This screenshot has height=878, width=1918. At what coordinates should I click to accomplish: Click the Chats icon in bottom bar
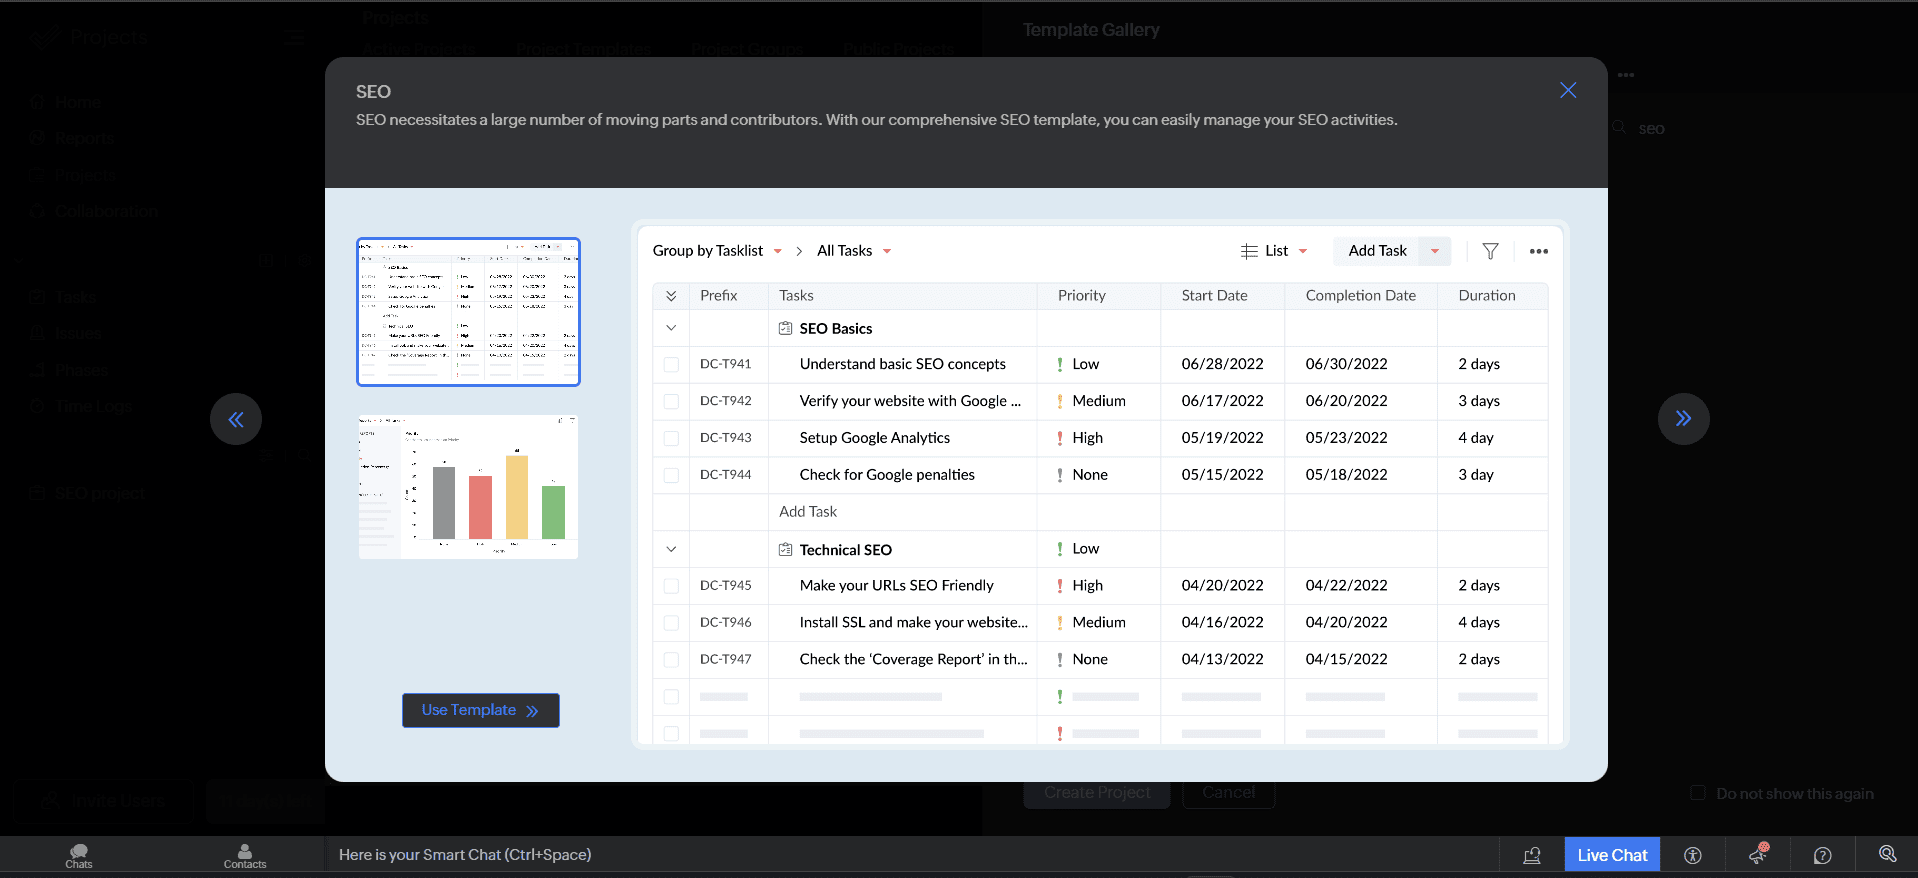(79, 855)
